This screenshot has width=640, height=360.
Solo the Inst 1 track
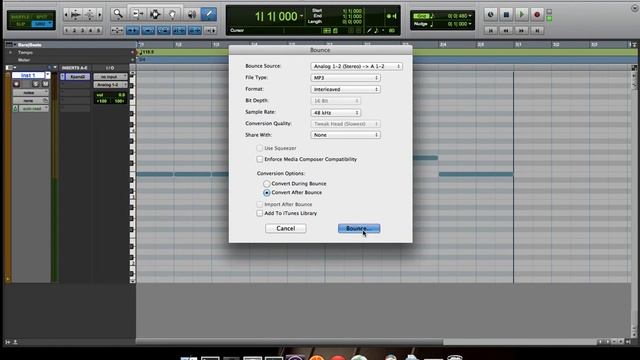[x=36, y=84]
